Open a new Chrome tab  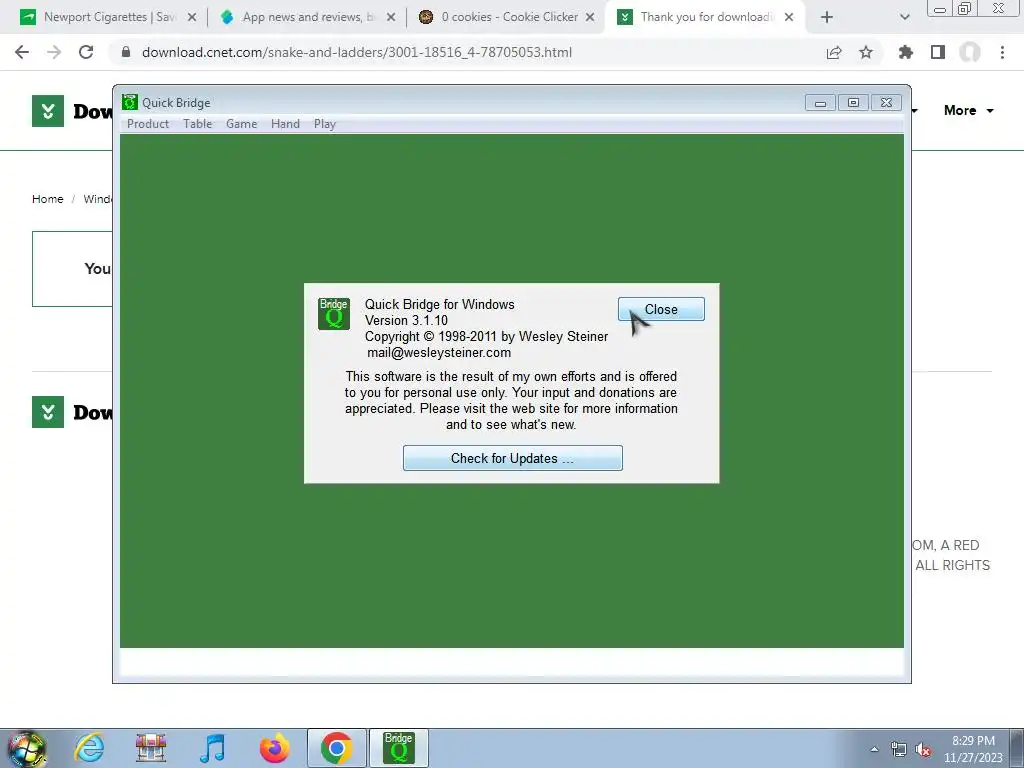(827, 18)
